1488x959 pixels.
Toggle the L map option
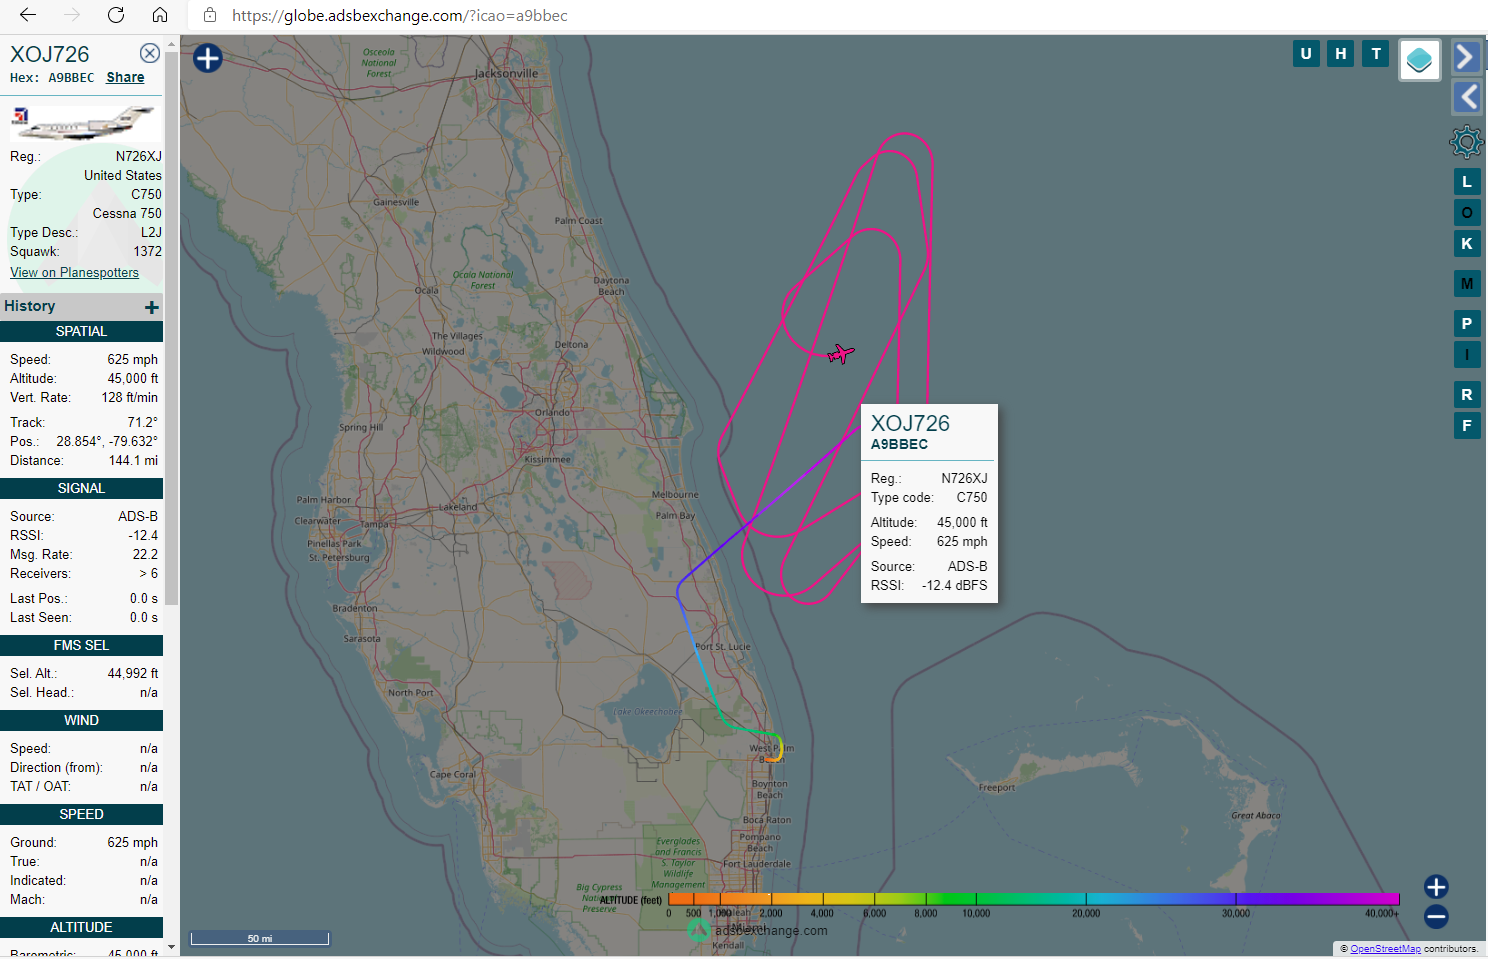1467,182
